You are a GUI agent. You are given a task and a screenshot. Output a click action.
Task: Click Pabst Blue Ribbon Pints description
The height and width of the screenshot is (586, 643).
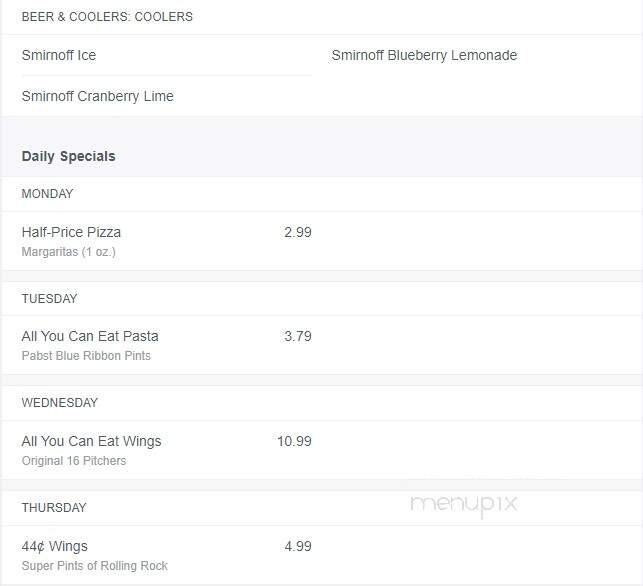click(x=86, y=356)
